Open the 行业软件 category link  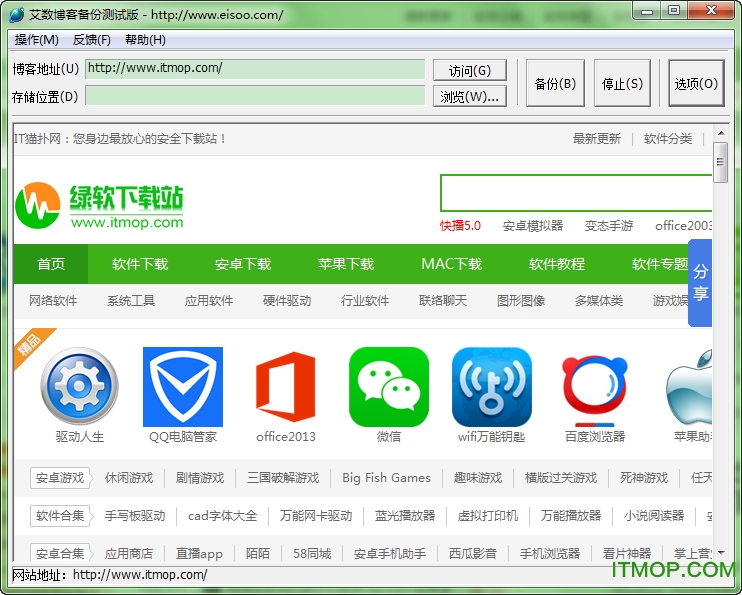365,301
